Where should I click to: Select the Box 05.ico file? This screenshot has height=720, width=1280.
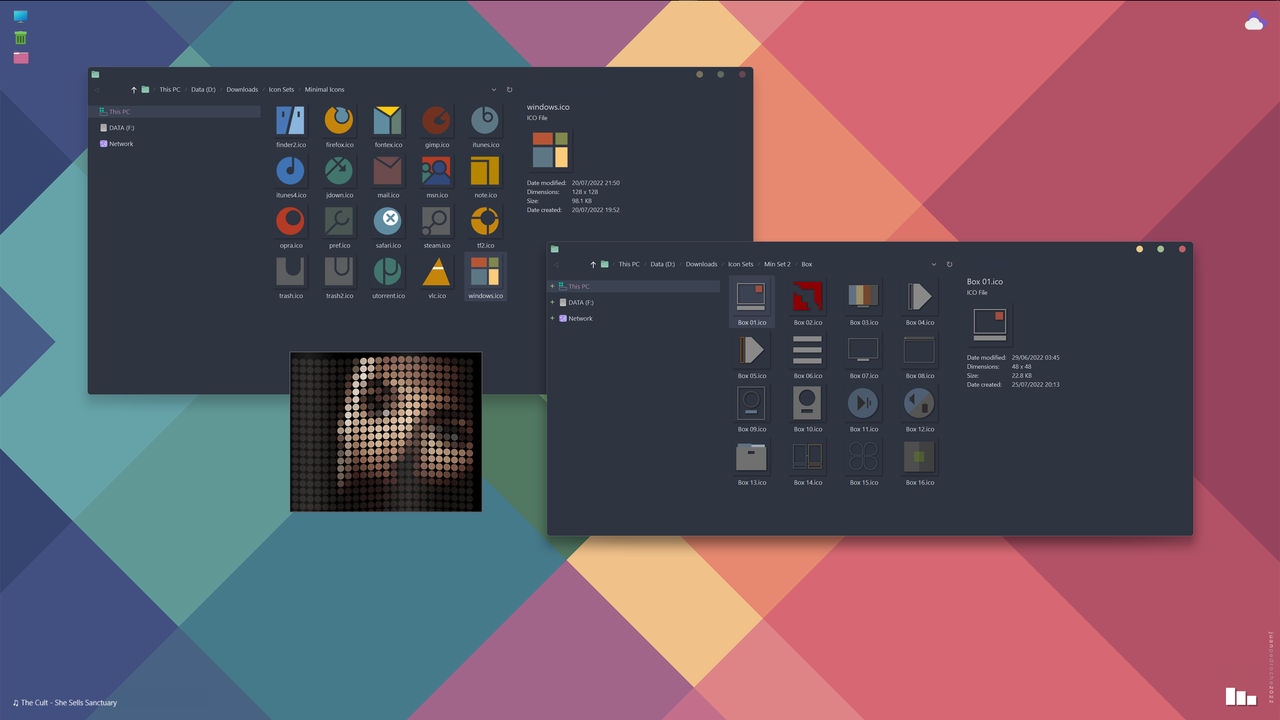[x=752, y=355]
